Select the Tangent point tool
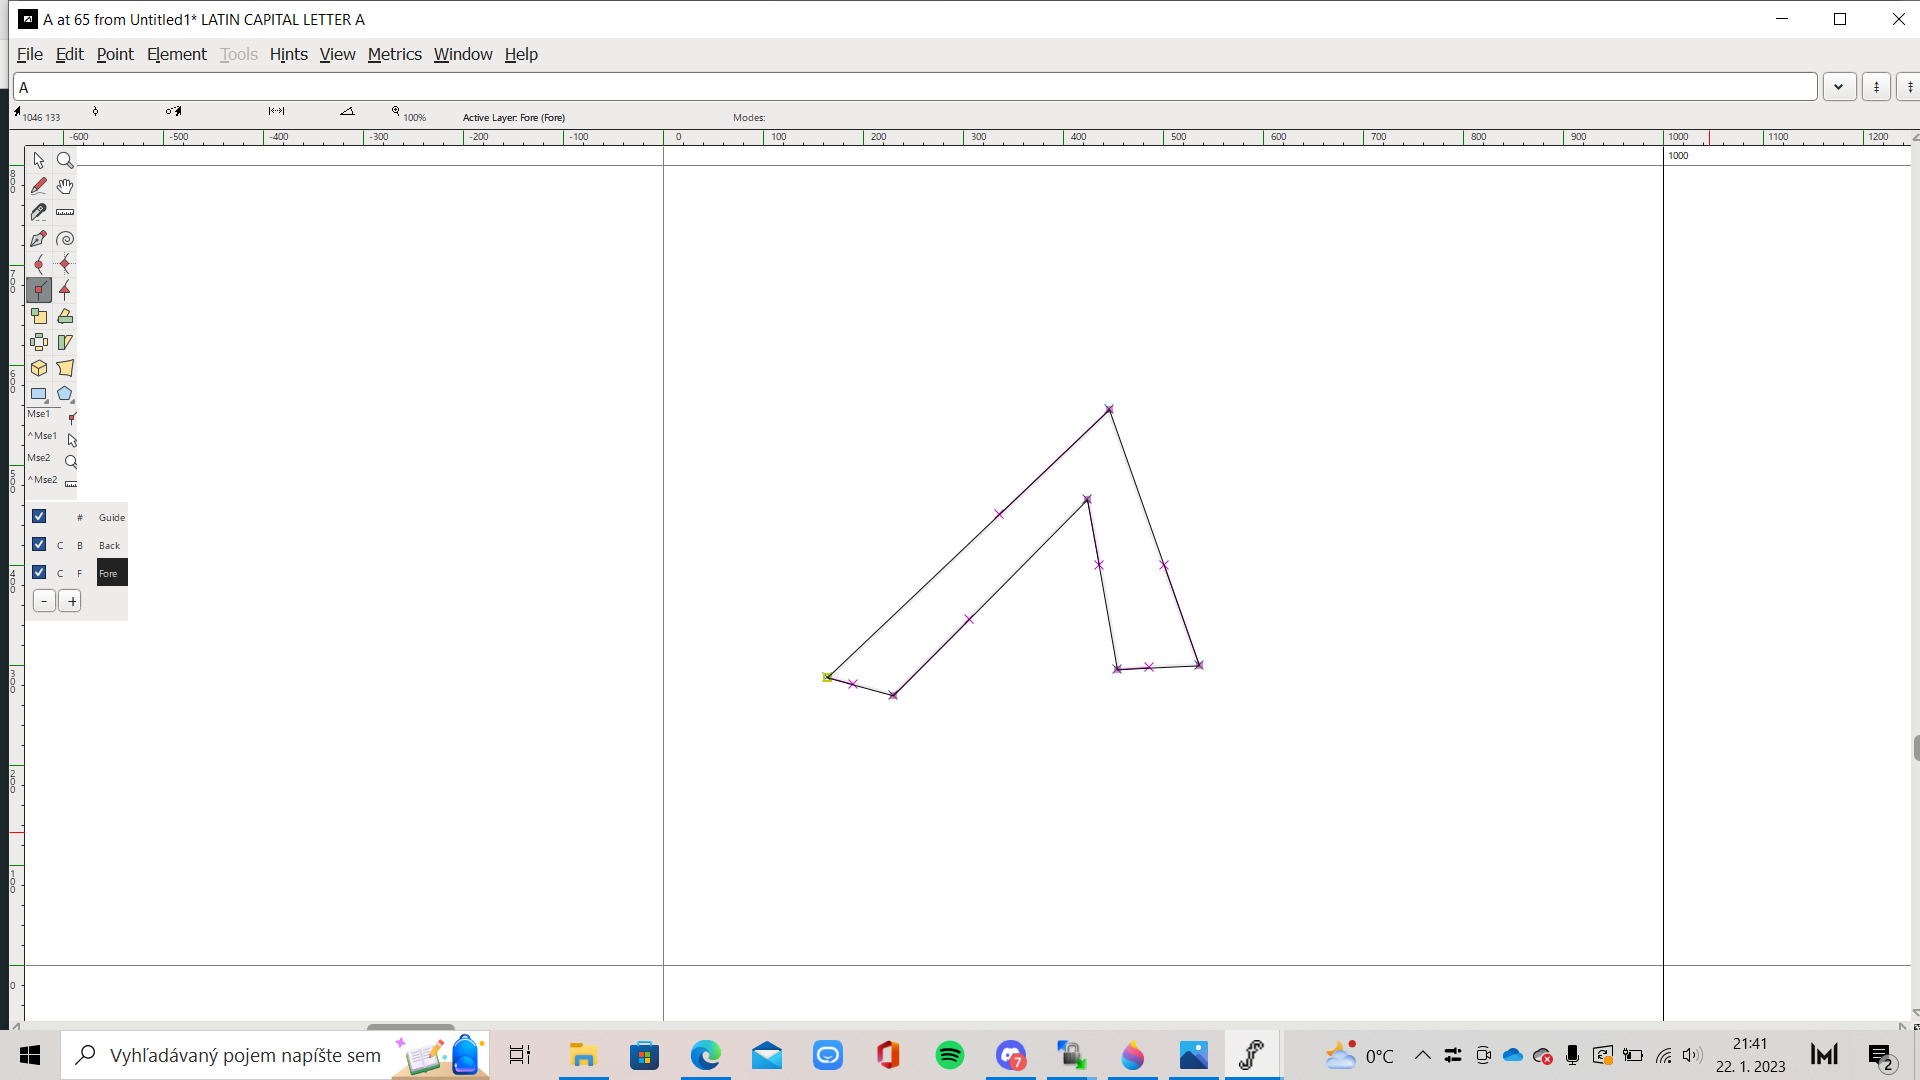The image size is (1920, 1080). tap(65, 290)
